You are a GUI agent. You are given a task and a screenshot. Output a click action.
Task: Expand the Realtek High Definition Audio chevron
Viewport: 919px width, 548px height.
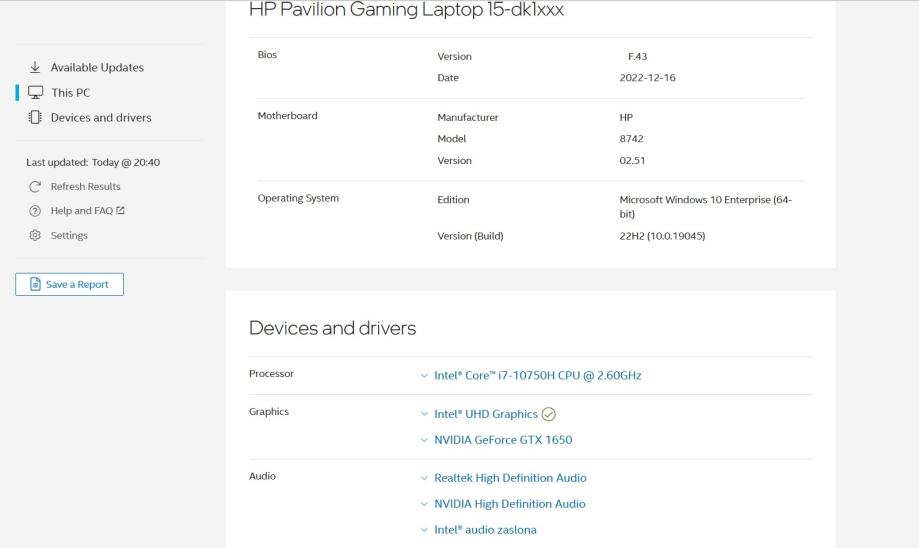coord(425,478)
